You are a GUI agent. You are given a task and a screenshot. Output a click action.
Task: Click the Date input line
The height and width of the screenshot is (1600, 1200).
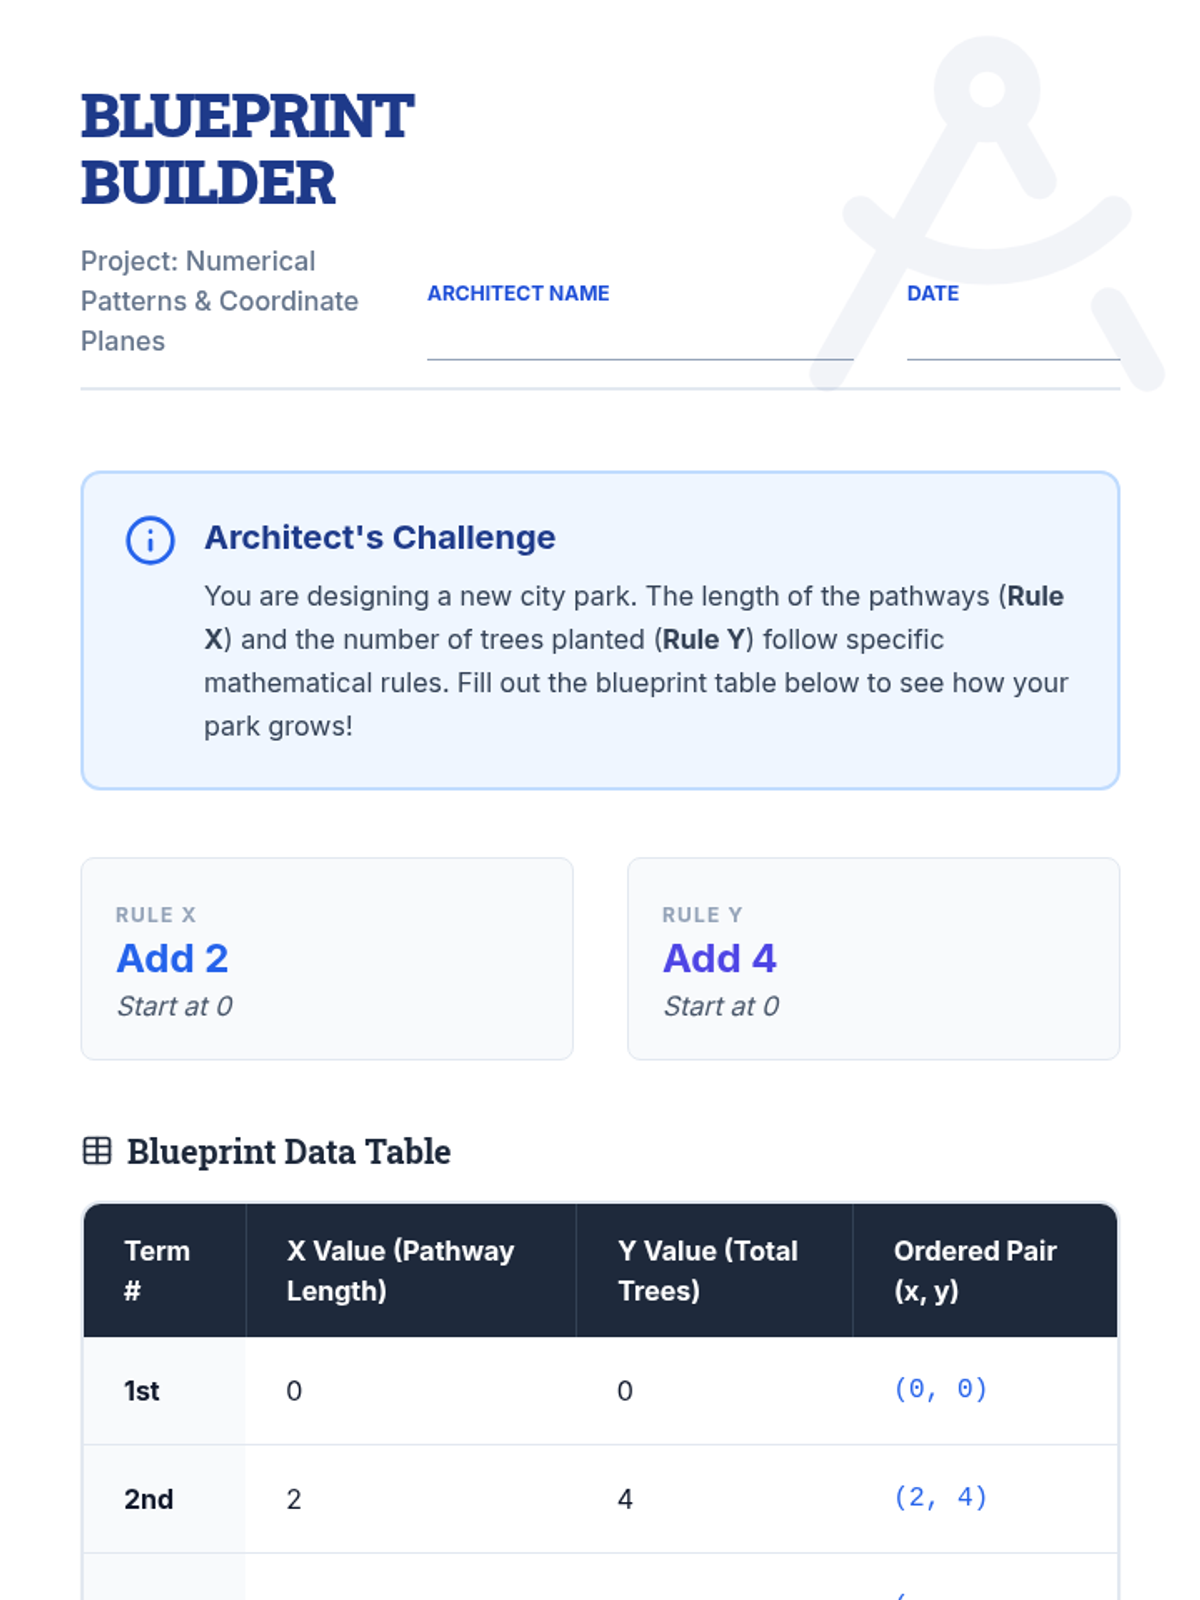(1012, 340)
